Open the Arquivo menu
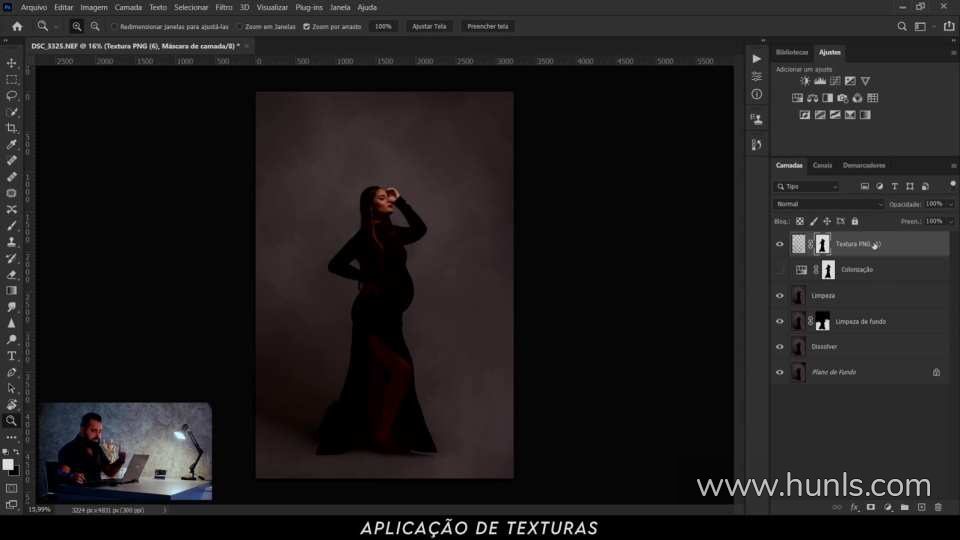This screenshot has width=960, height=540. (34, 7)
